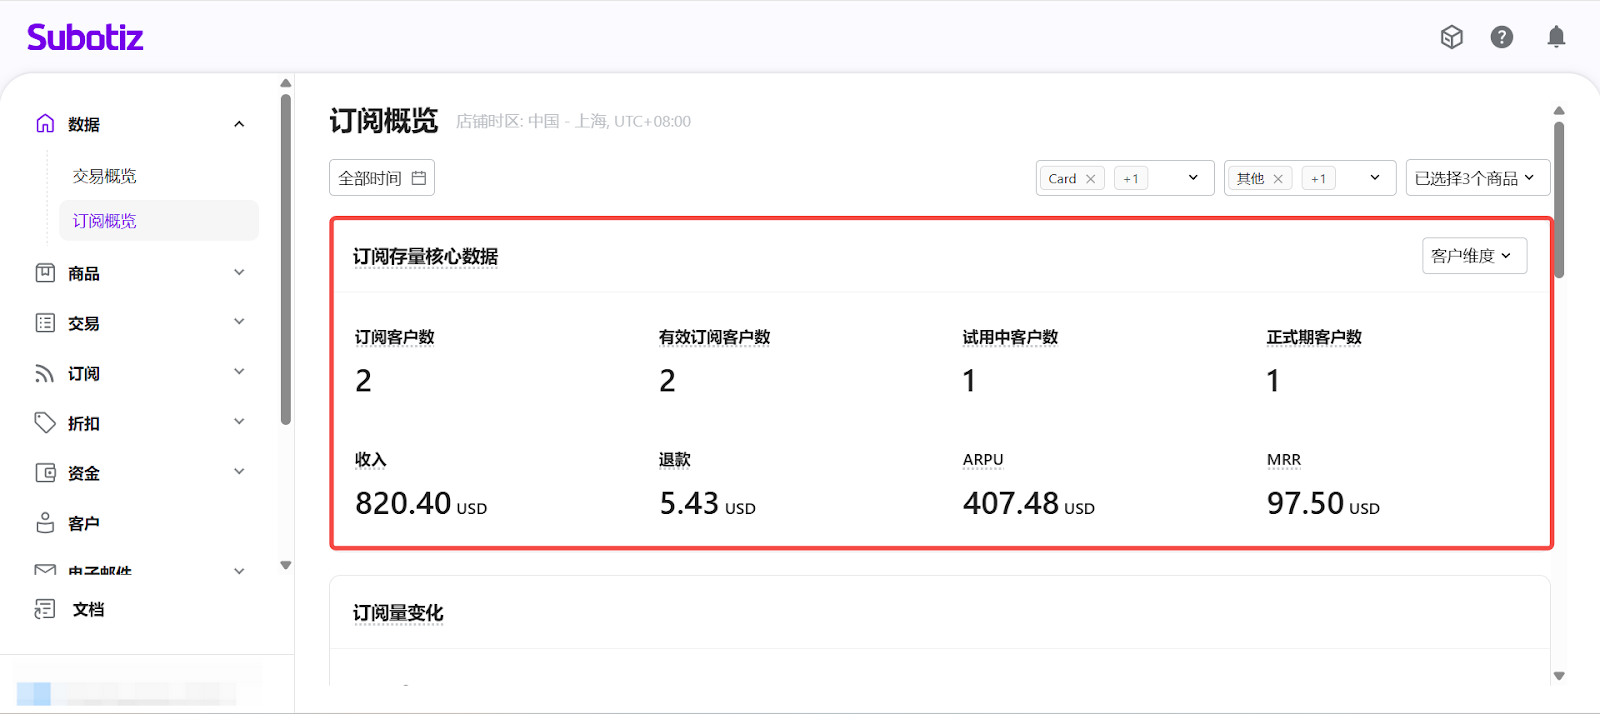The height and width of the screenshot is (714, 1600).
Task: Click the 客户 person icon
Action: click(x=45, y=523)
